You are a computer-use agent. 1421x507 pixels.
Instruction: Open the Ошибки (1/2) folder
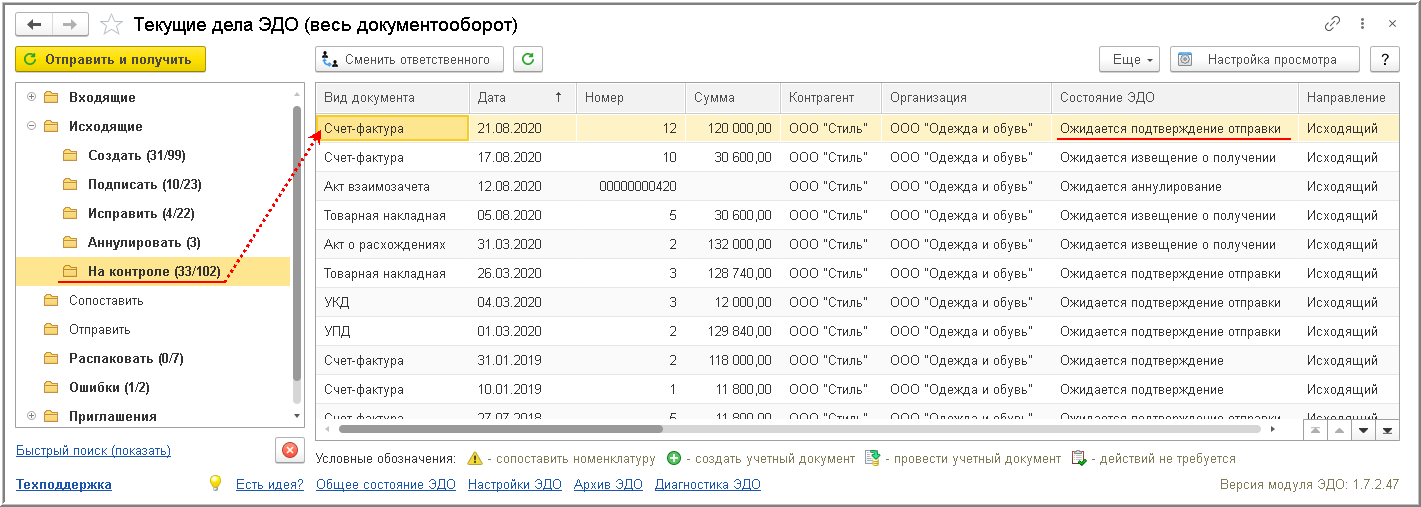pos(109,387)
